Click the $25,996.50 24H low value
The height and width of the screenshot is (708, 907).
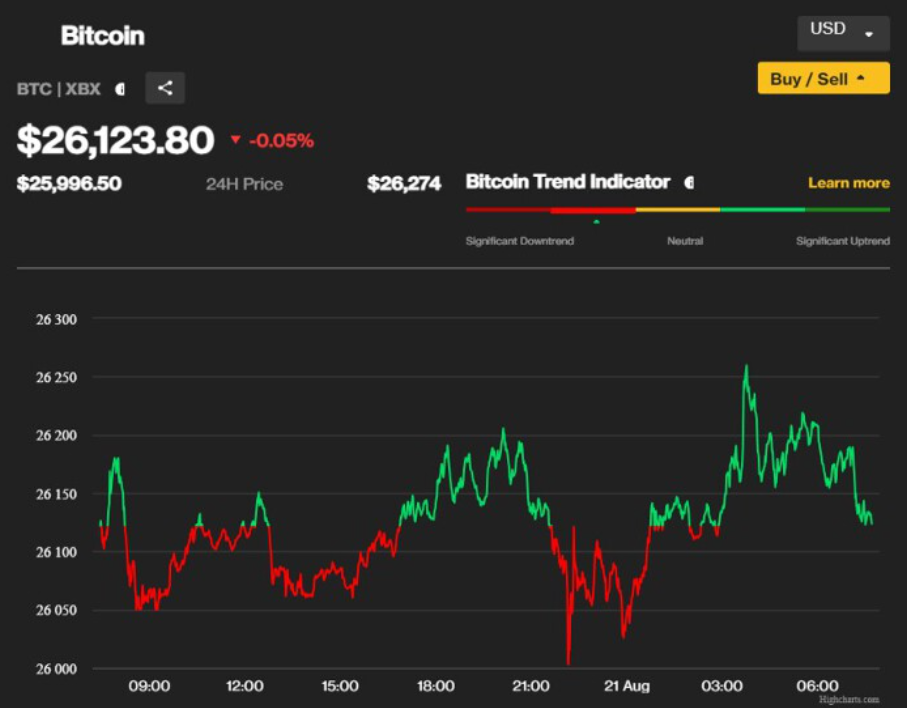[x=69, y=184]
